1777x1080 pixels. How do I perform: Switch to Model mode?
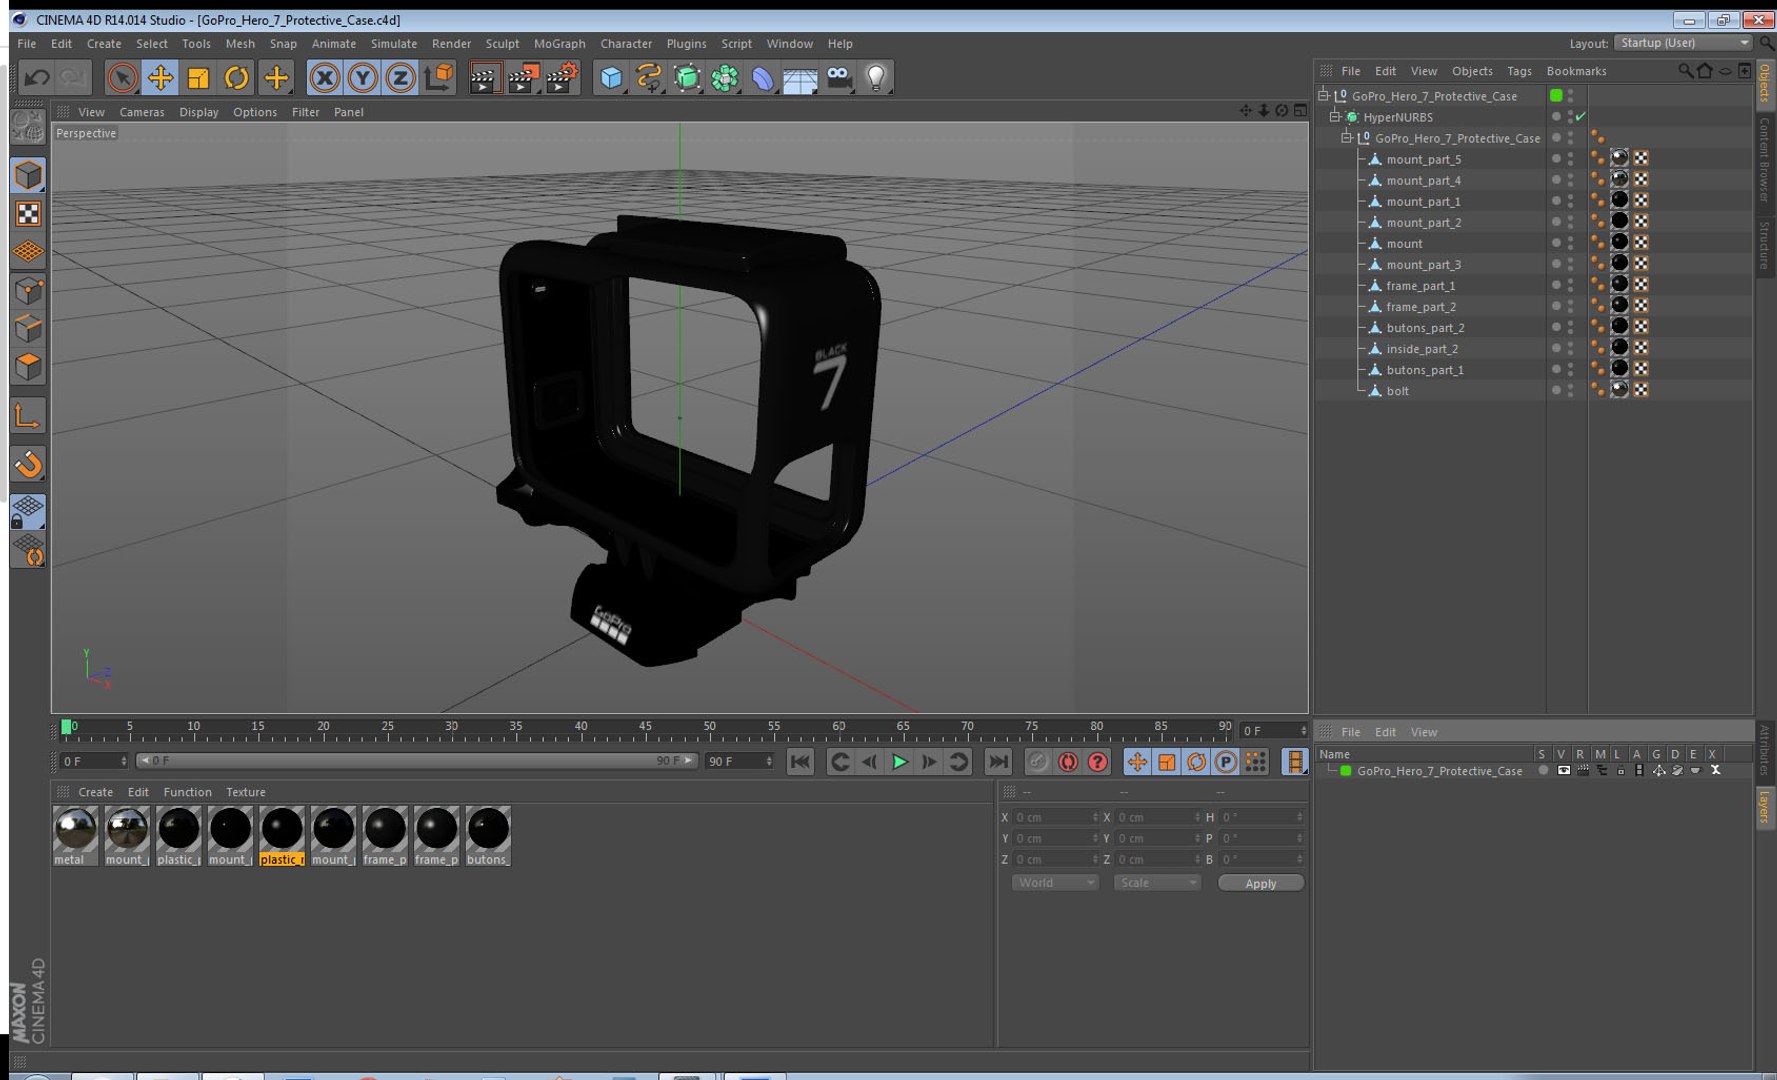[28, 175]
